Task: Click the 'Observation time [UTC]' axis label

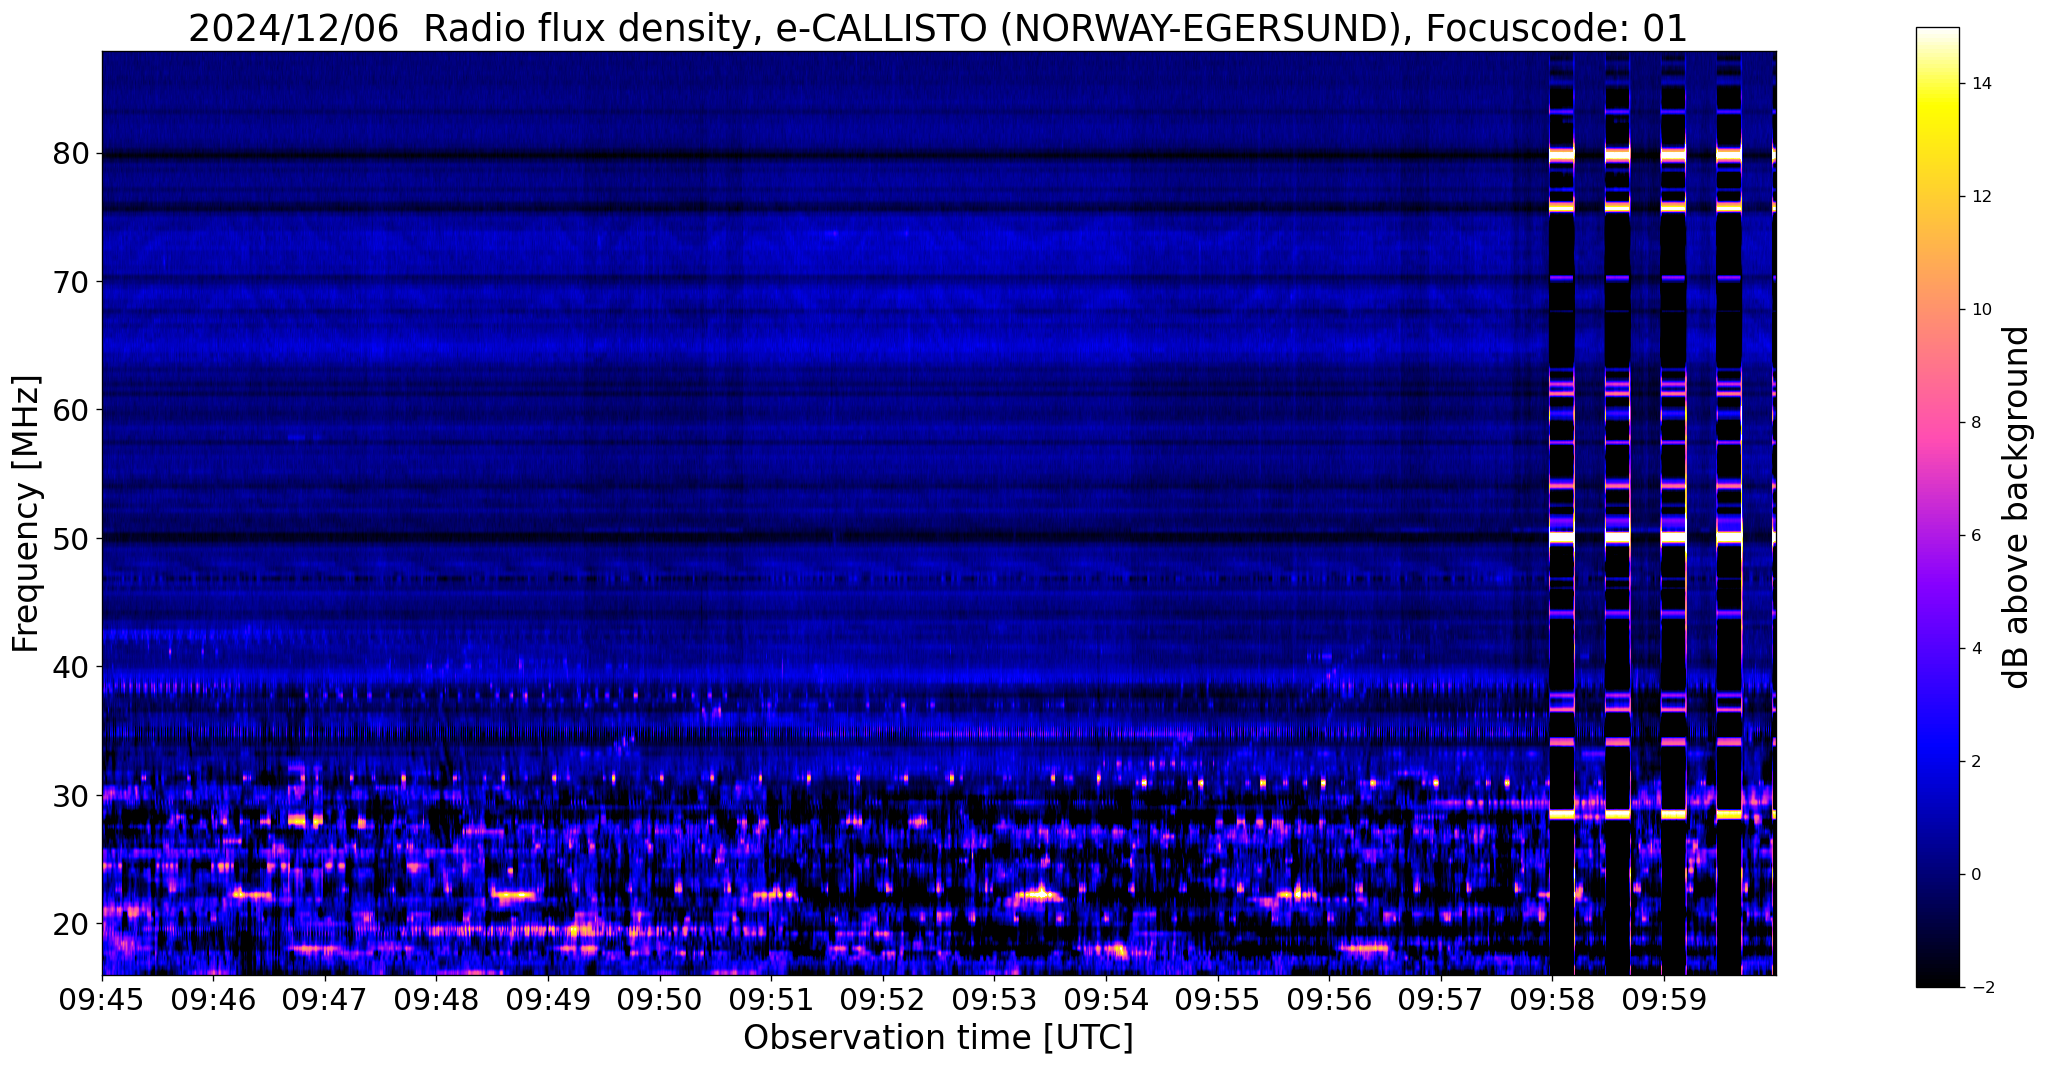Action: [x=938, y=1038]
